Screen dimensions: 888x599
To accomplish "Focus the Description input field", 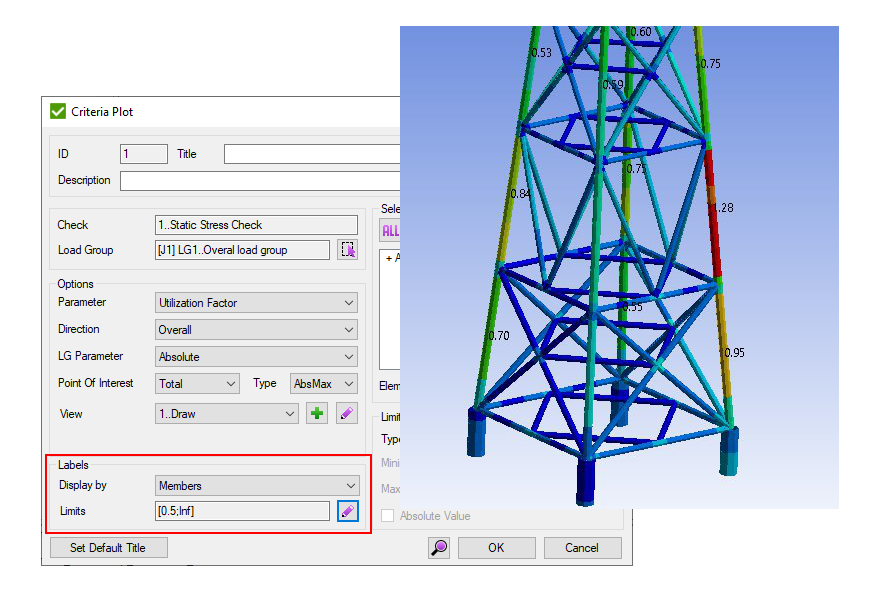I will (260, 181).
